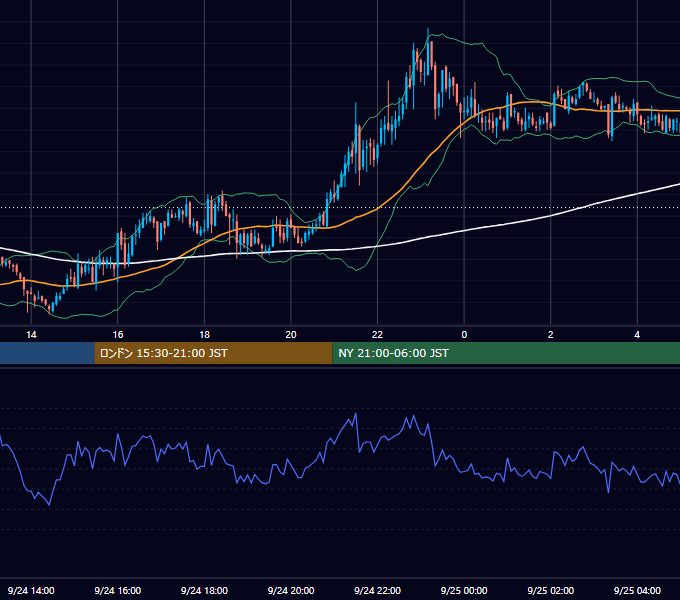Click the 9/24 20:00 time label
This screenshot has height=600, width=680.
click(x=291, y=590)
